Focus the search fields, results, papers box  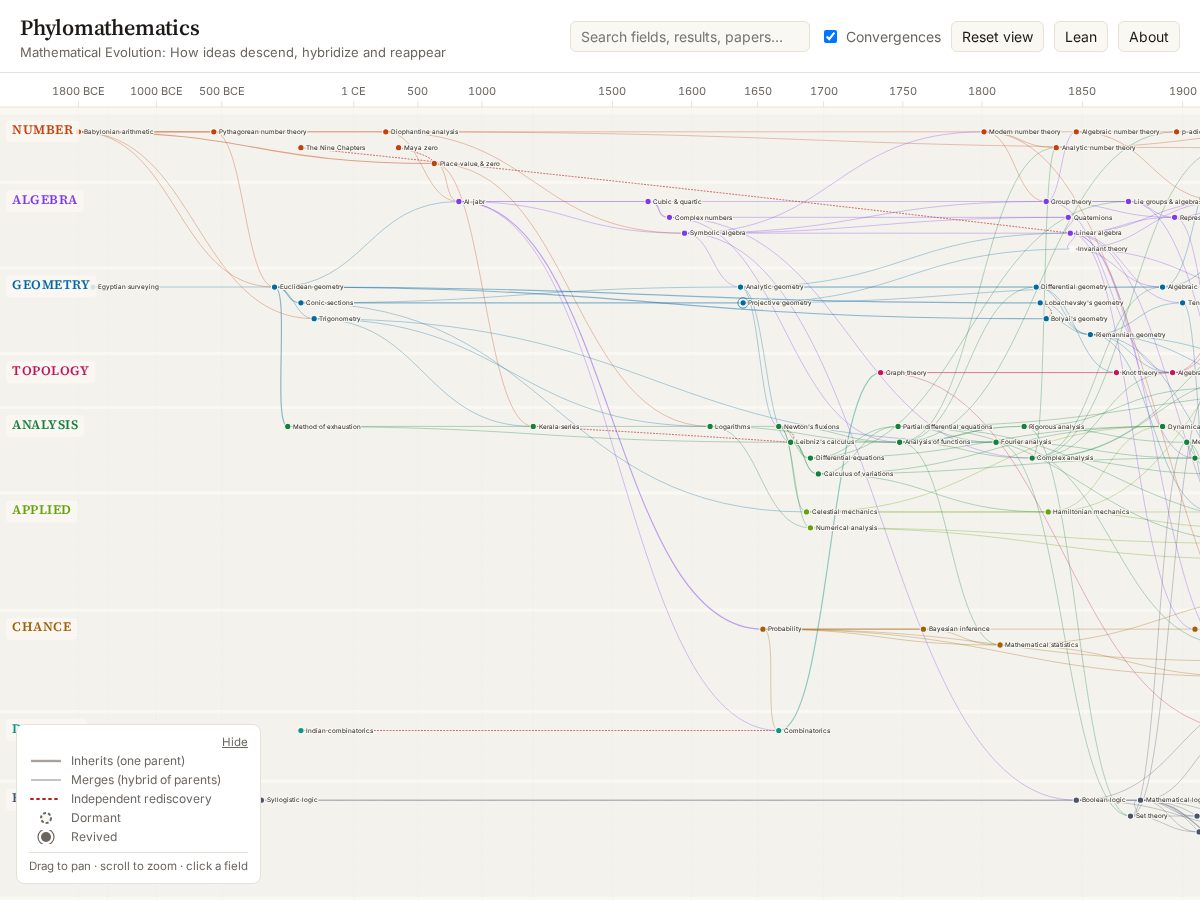690,37
